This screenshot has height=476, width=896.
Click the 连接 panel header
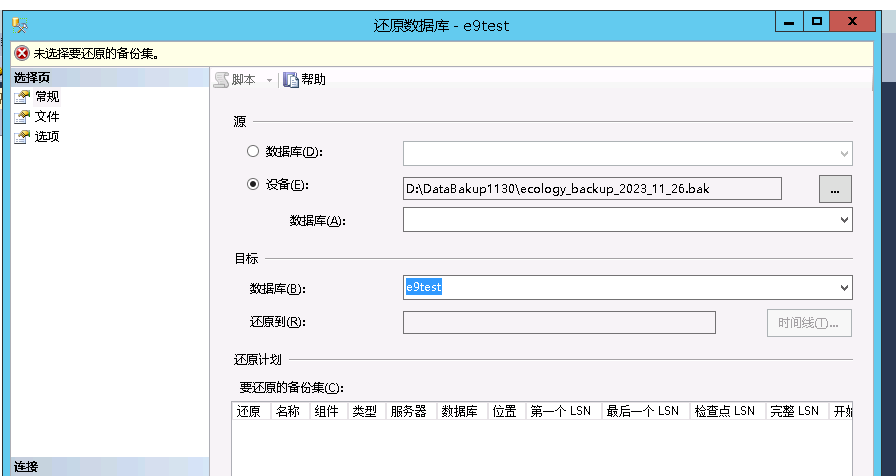pos(110,466)
